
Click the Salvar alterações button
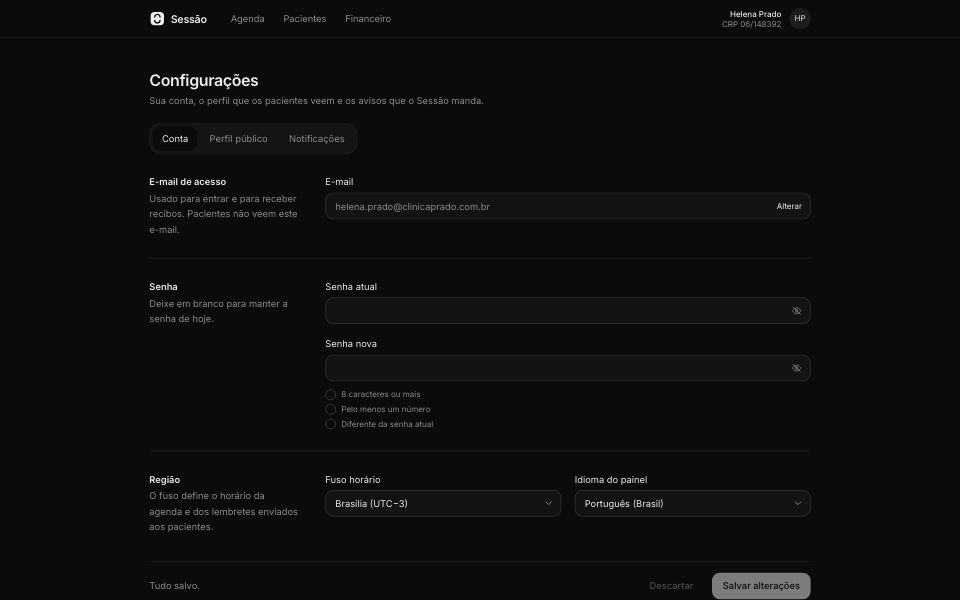coord(761,586)
